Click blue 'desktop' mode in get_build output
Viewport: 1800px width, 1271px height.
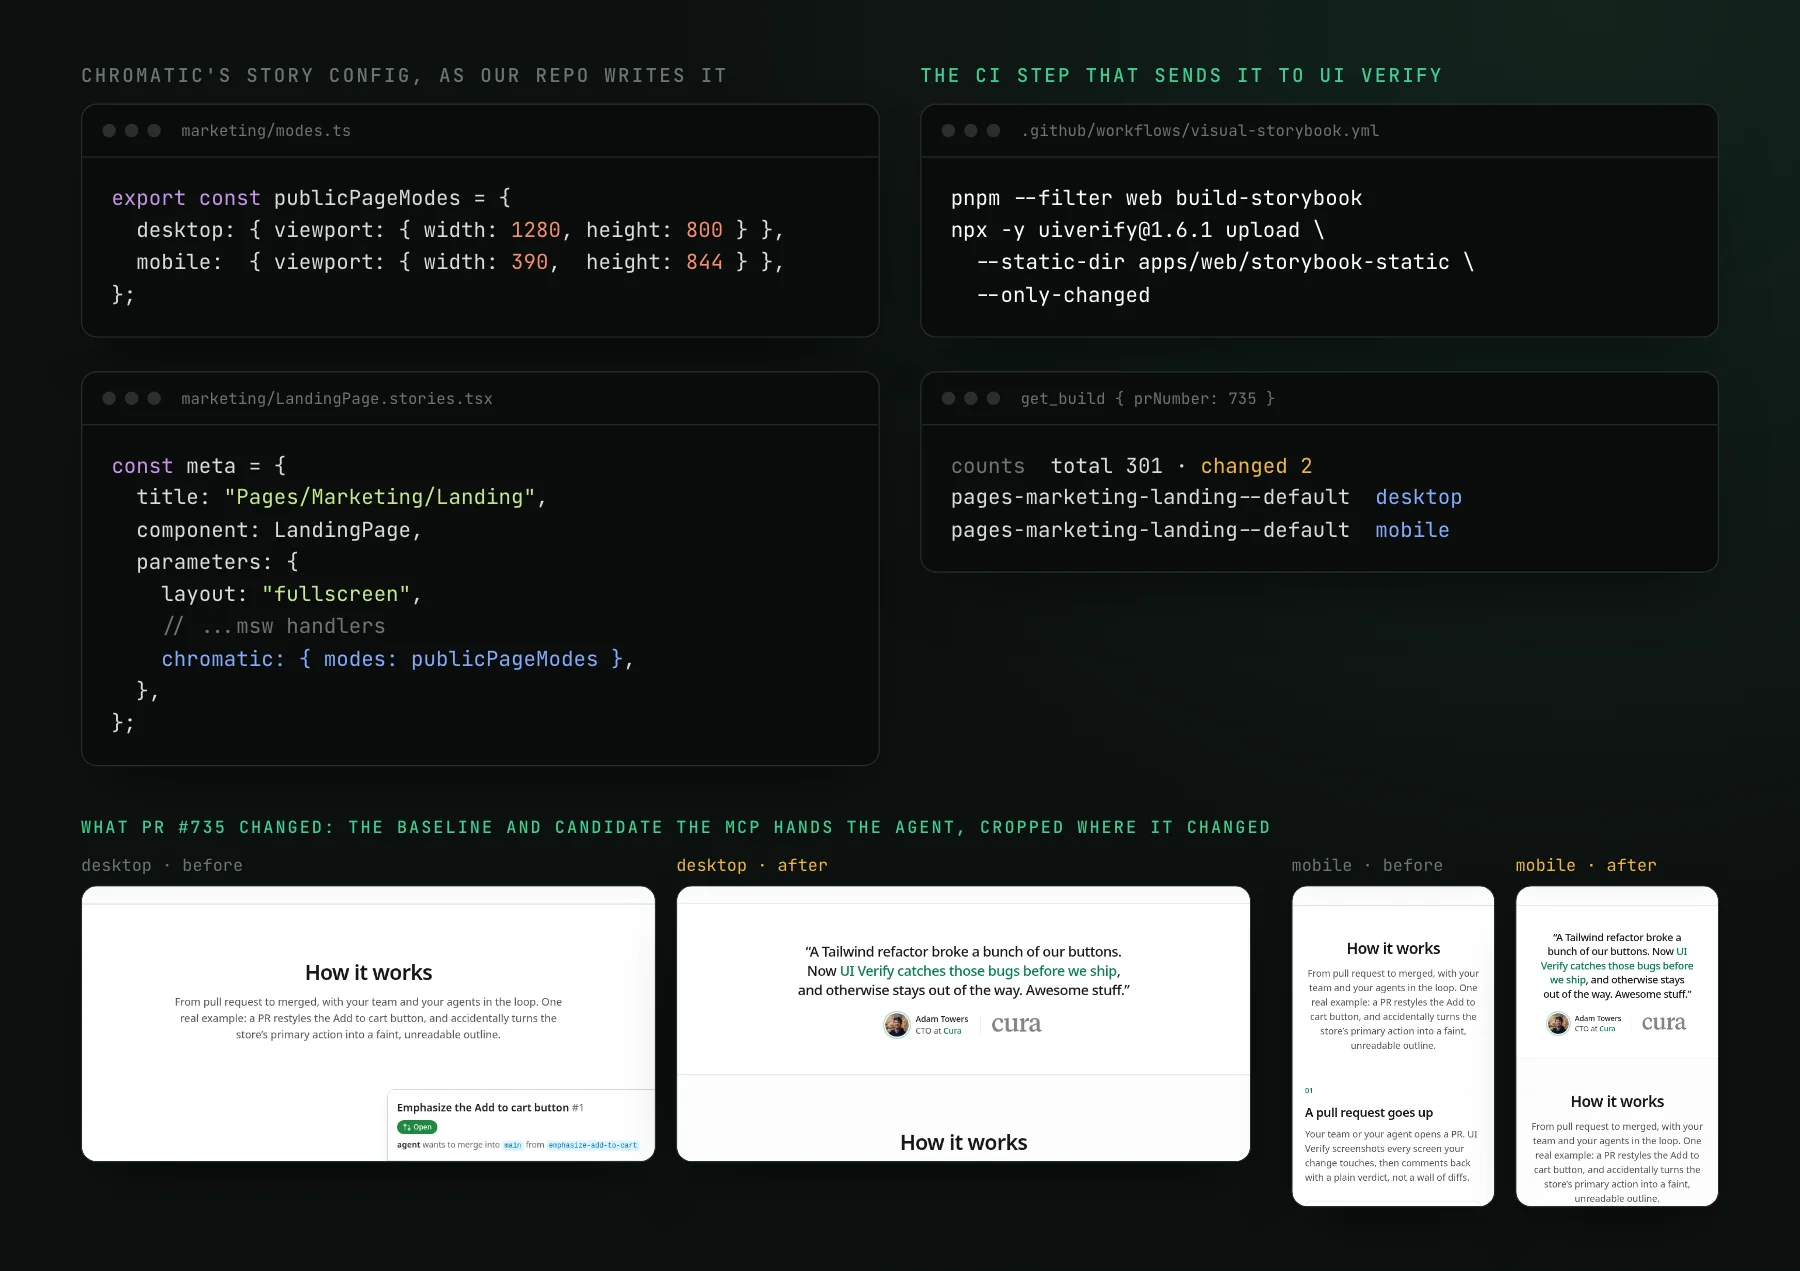tap(1418, 497)
